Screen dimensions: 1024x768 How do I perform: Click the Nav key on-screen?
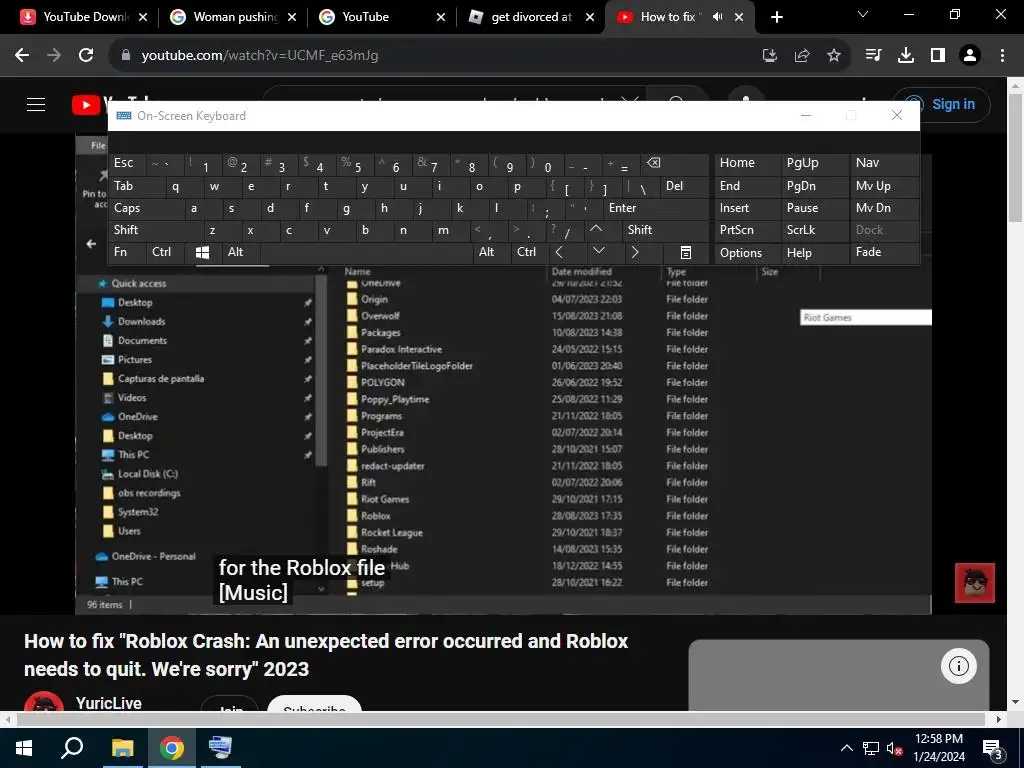884,164
